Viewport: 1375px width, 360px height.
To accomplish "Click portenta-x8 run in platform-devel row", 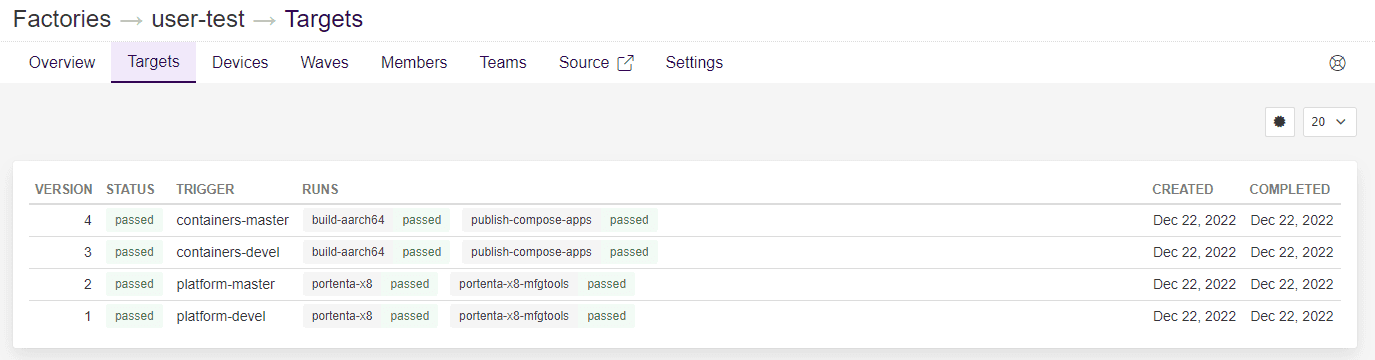I will (x=342, y=316).
